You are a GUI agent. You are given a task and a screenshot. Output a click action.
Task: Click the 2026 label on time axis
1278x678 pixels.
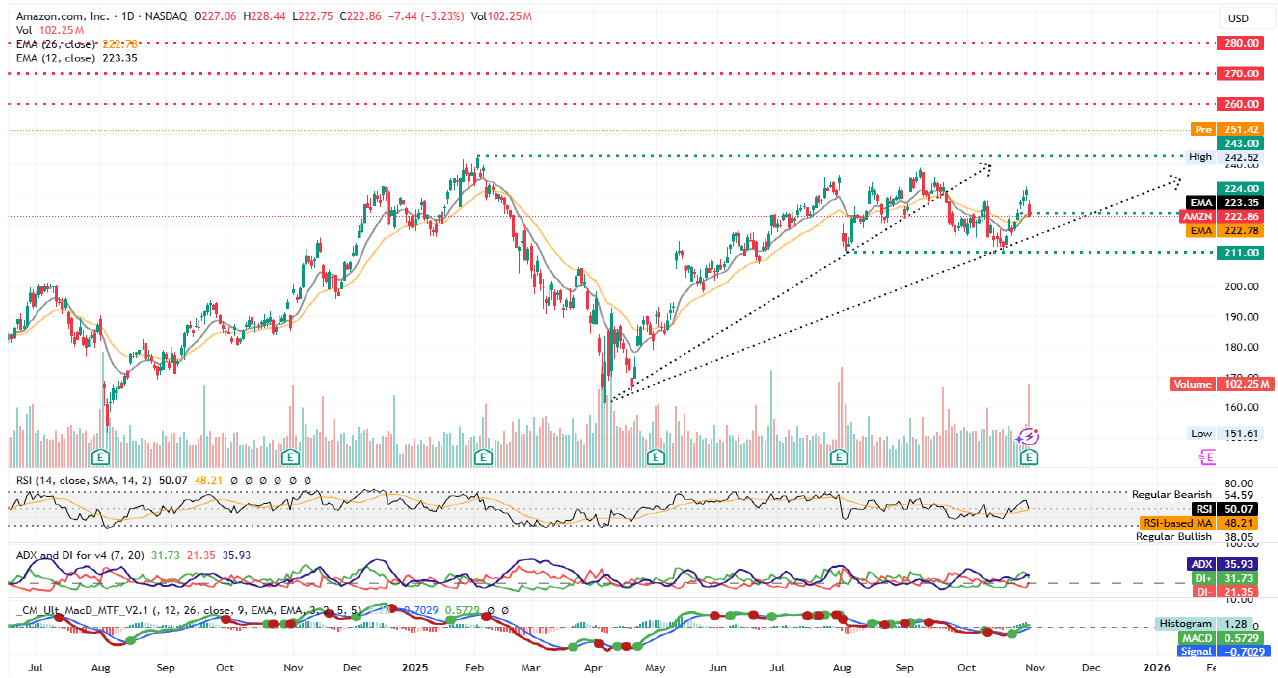click(x=1155, y=665)
